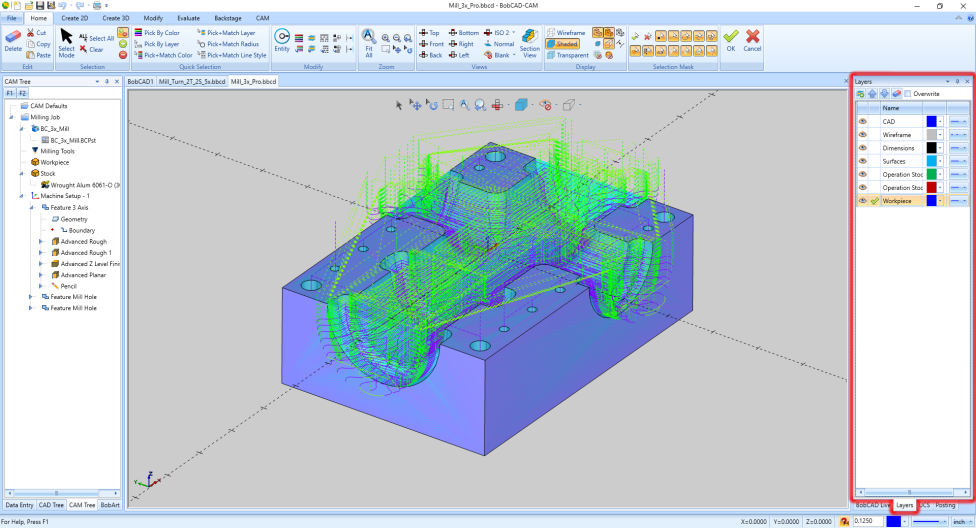Click the Copy button
The height and width of the screenshot is (528, 976).
[39, 44]
